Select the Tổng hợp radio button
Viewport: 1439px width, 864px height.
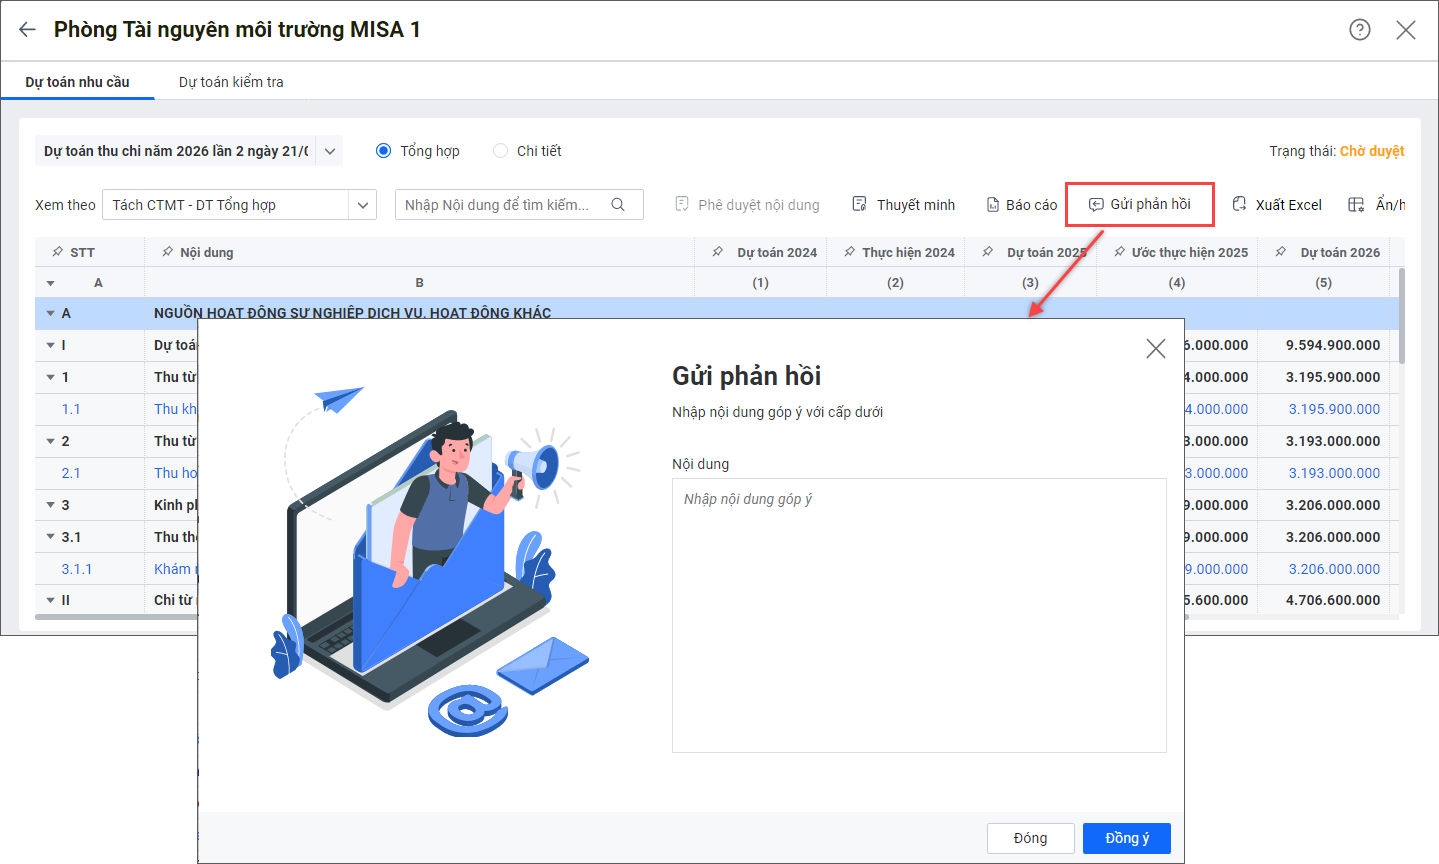[383, 151]
